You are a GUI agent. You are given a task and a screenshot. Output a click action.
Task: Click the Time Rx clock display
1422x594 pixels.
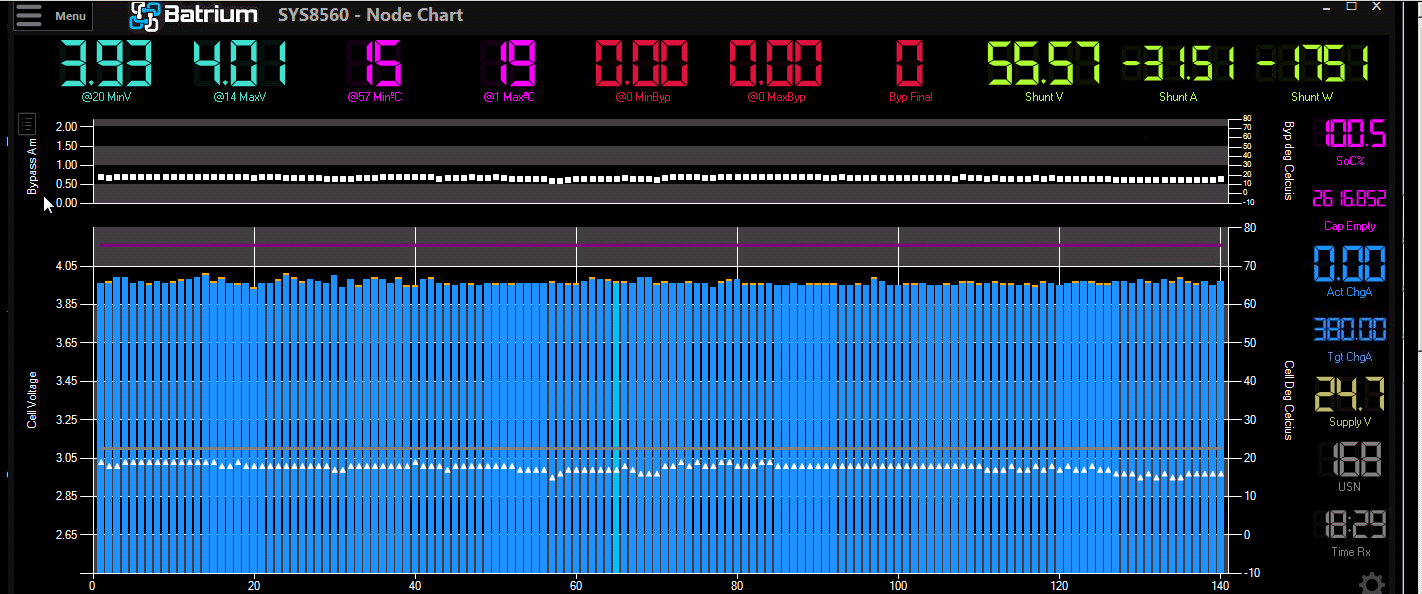[x=1349, y=525]
